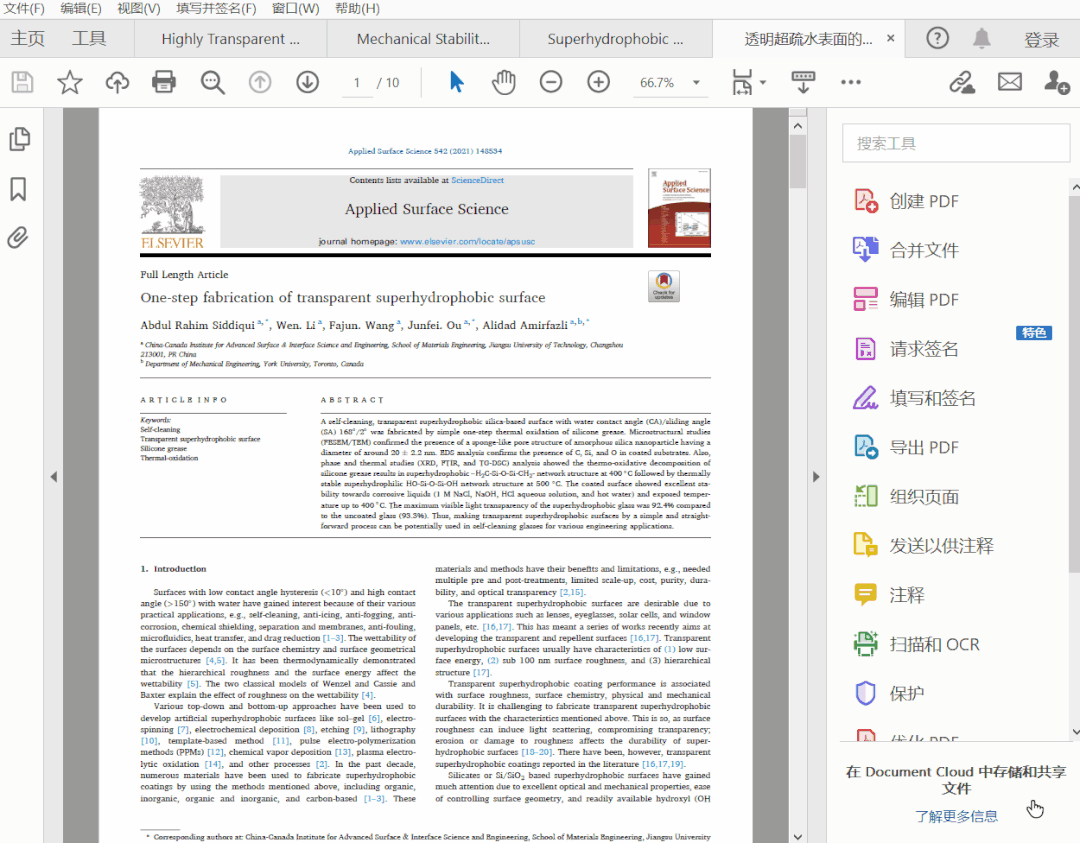
Task: Click the document scrollbar up arrow
Action: [x=798, y=126]
